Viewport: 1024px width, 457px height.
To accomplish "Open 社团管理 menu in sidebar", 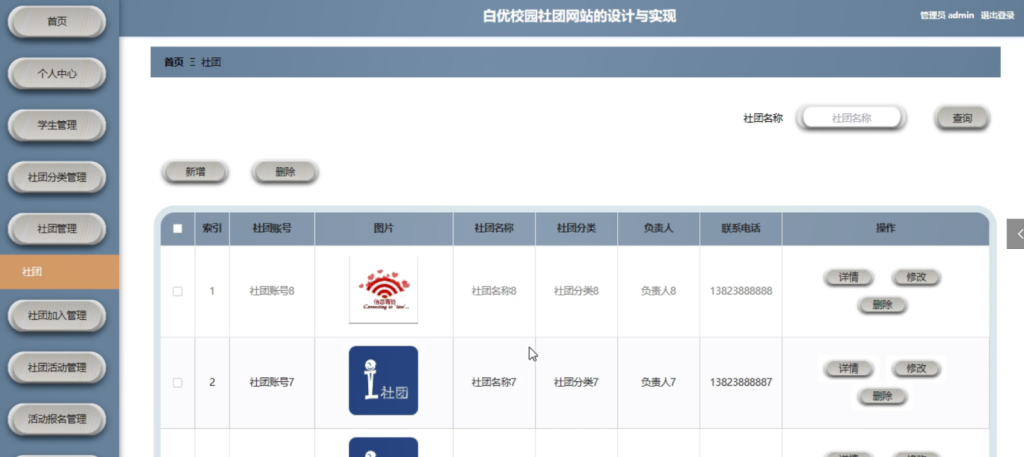I will [57, 229].
